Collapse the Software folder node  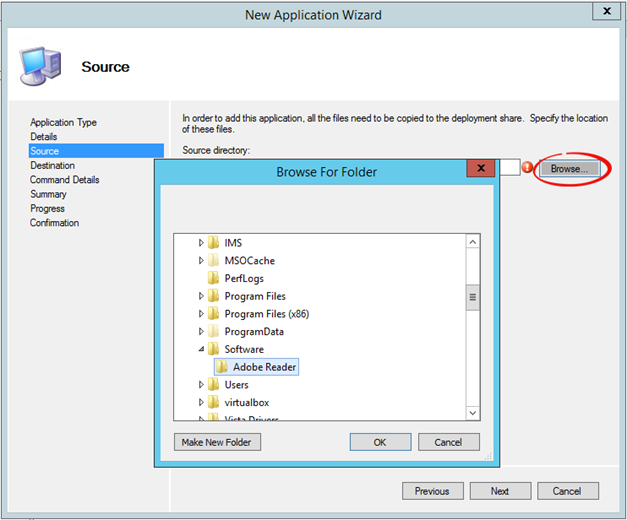(x=201, y=349)
